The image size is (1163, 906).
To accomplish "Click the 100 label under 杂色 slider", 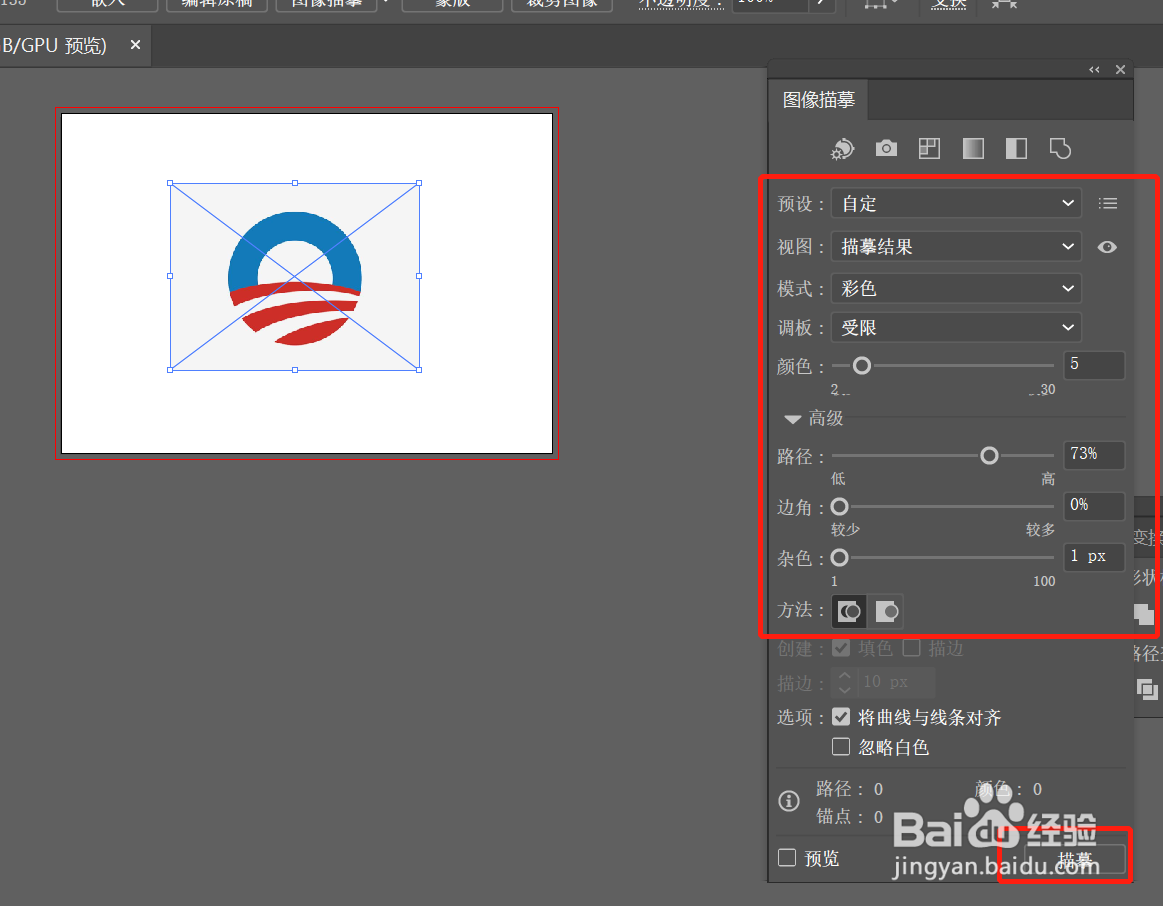I will tap(1044, 581).
